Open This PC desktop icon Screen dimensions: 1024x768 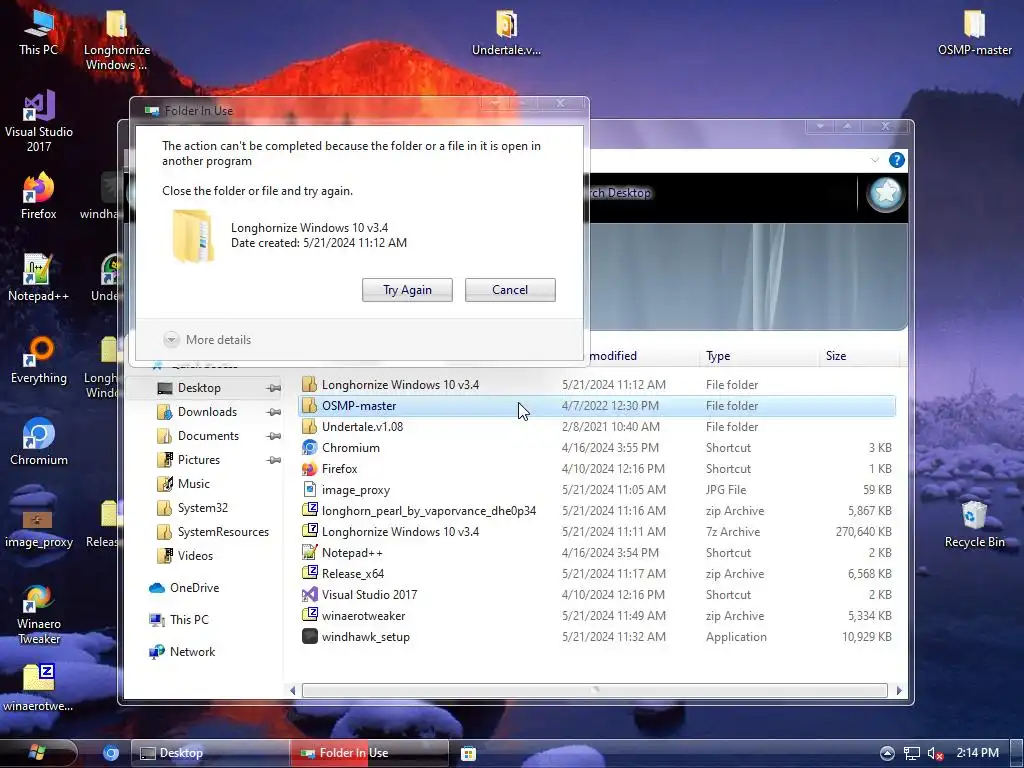39,33
